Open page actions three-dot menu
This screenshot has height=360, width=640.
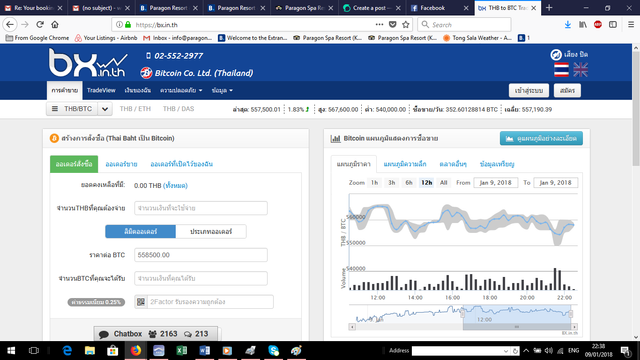379,24
